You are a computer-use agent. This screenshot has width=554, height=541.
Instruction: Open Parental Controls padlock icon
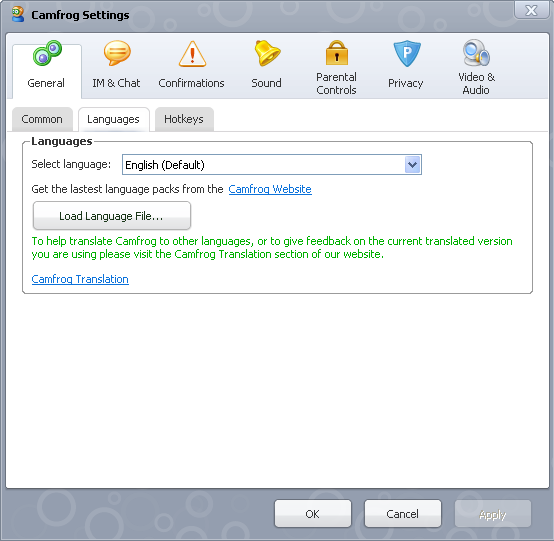tap(336, 53)
